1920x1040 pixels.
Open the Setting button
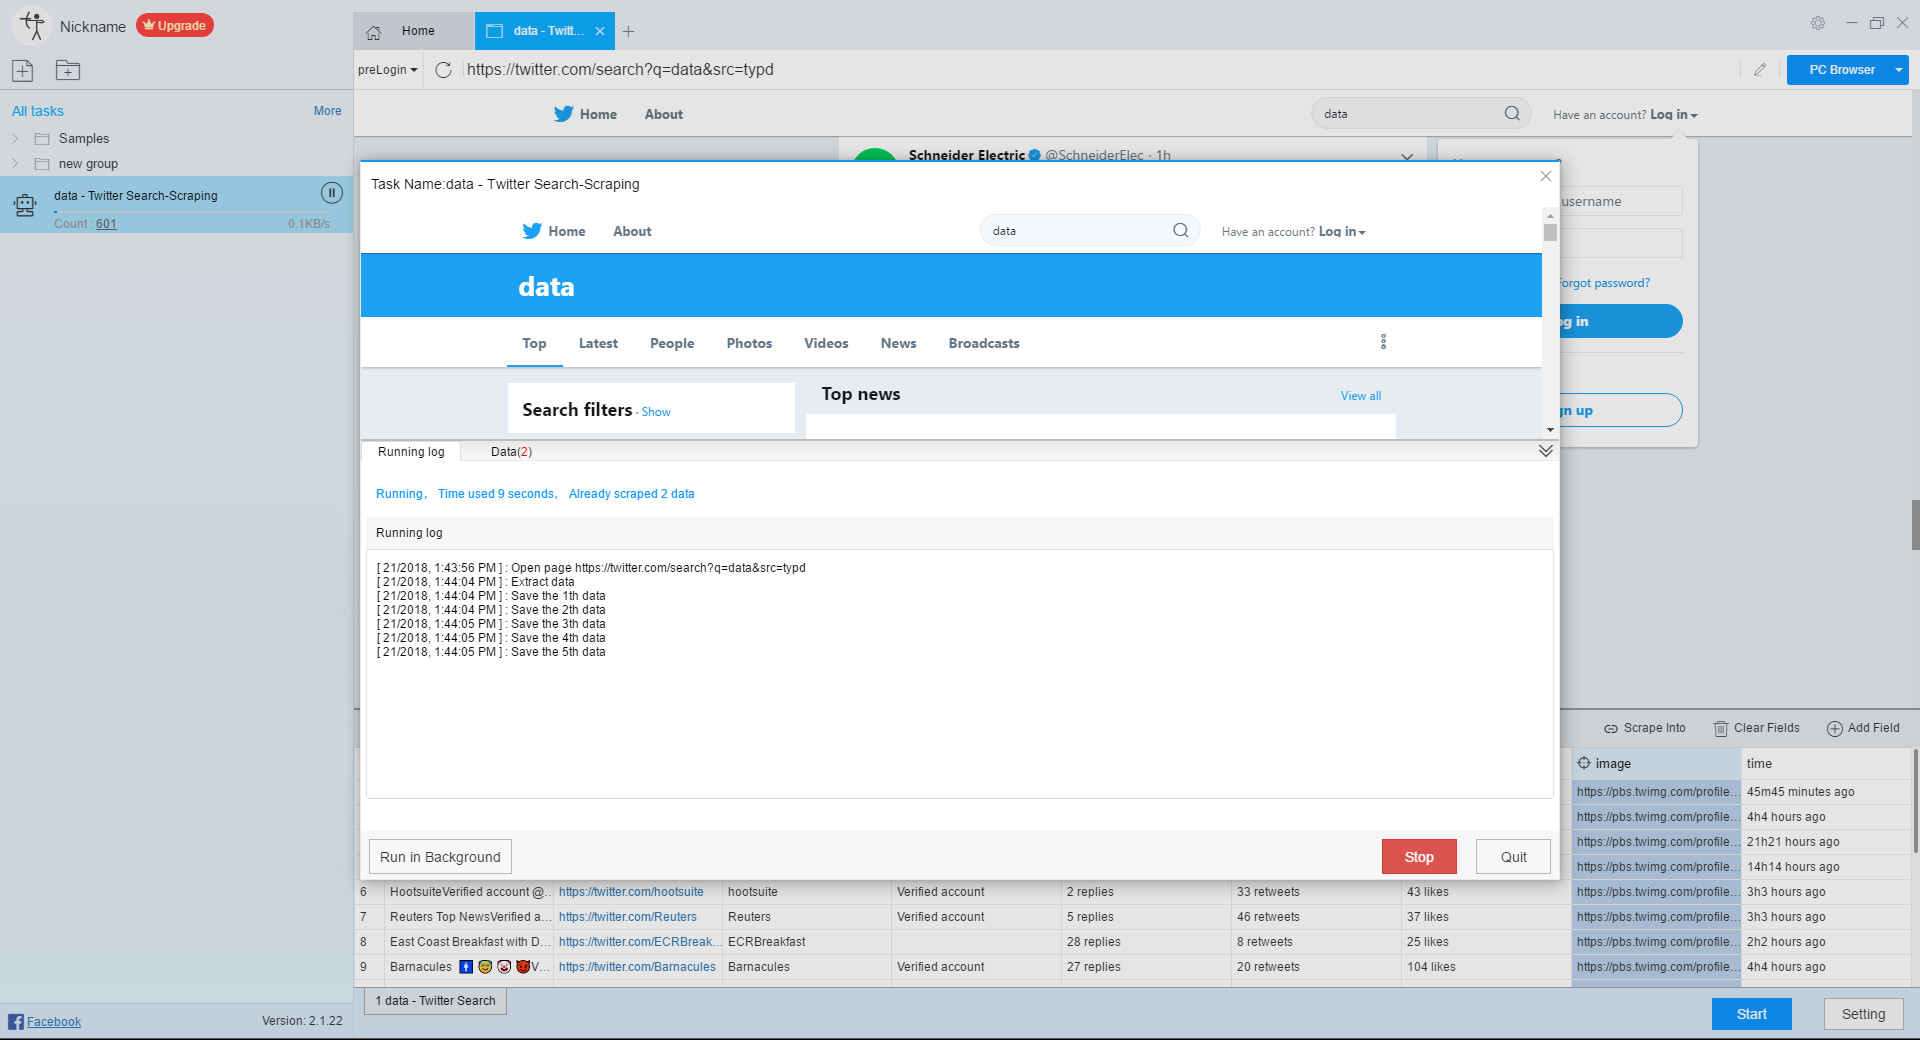click(x=1863, y=1014)
